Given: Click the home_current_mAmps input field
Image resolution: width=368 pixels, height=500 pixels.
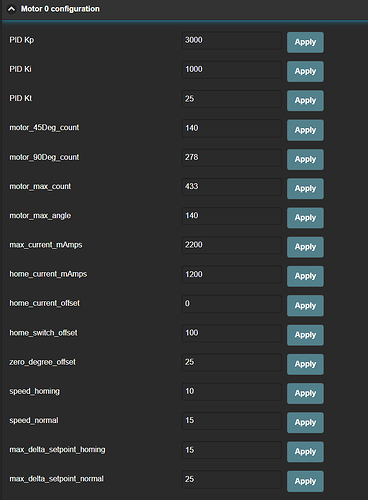Looking at the screenshot, I should (232, 274).
